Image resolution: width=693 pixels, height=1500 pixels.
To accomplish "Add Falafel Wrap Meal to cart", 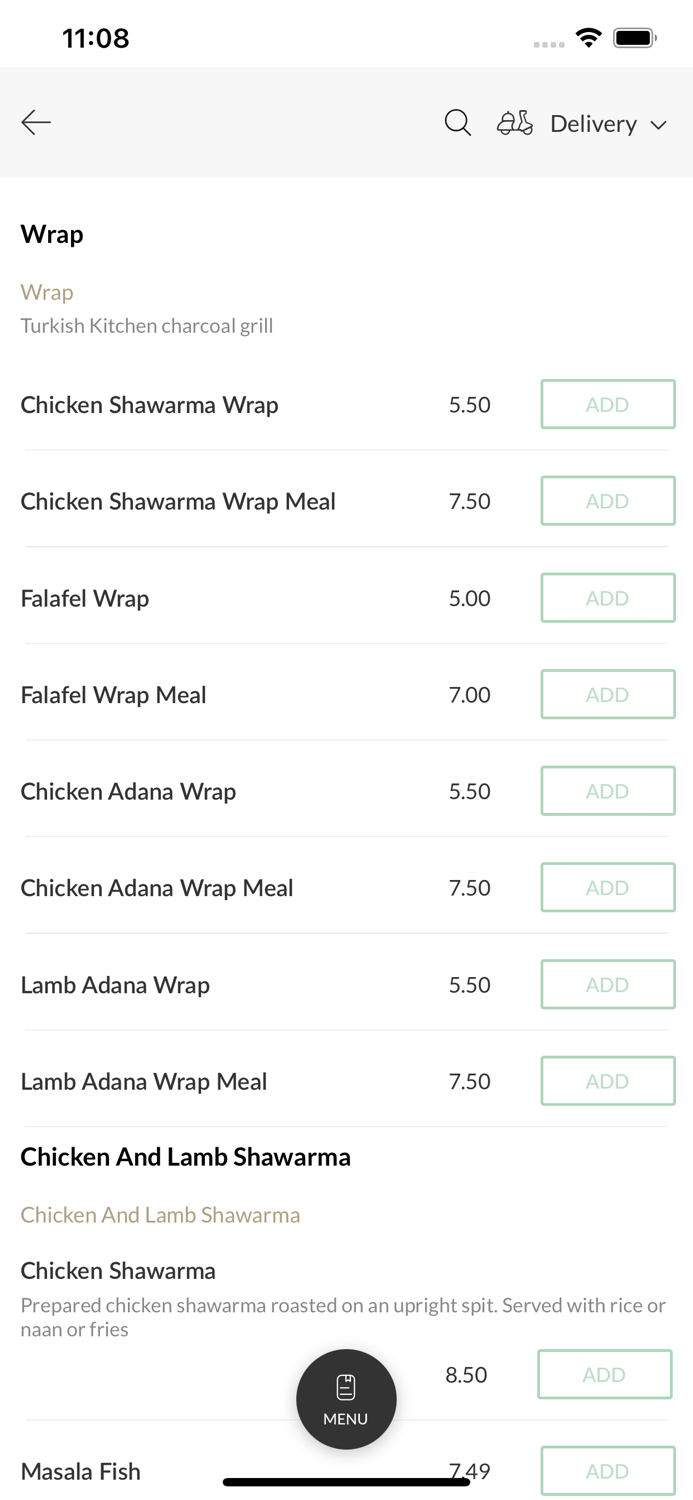I will (608, 695).
